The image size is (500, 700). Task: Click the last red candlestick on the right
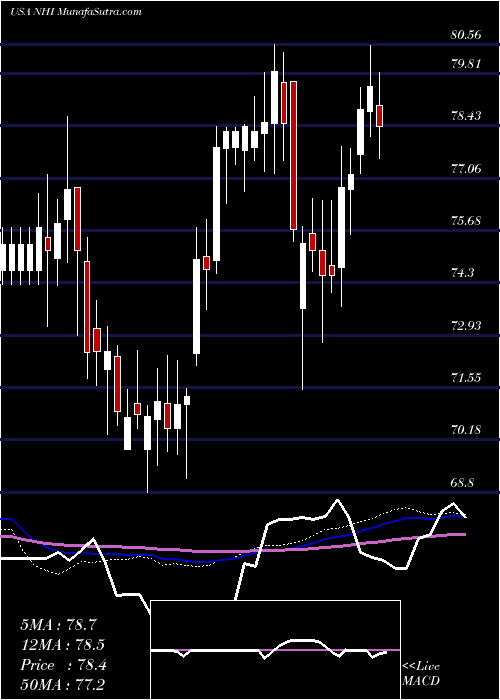[x=379, y=116]
